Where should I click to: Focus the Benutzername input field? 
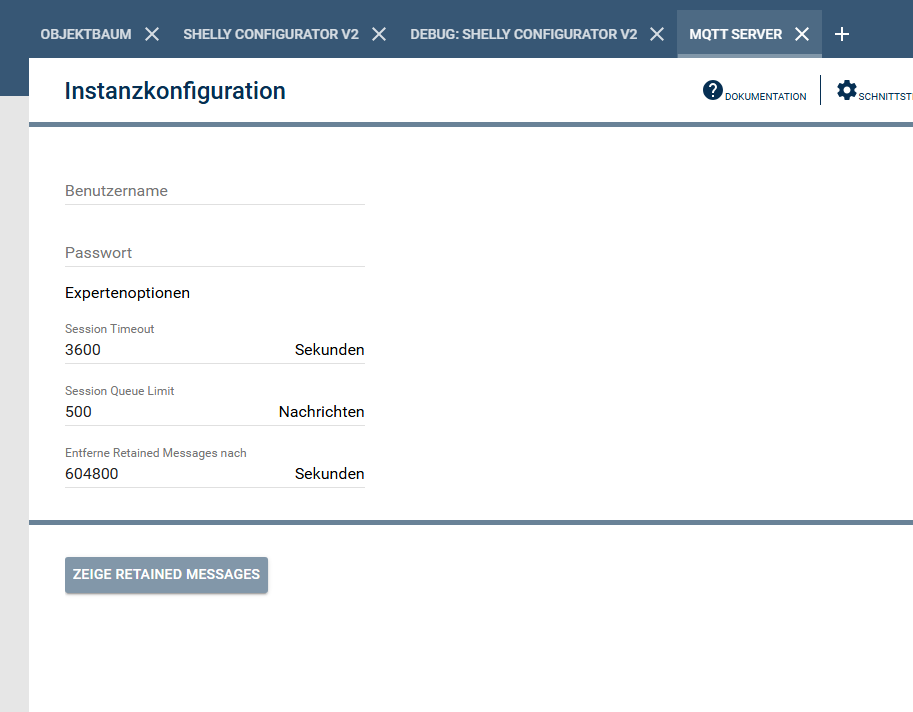pos(215,191)
